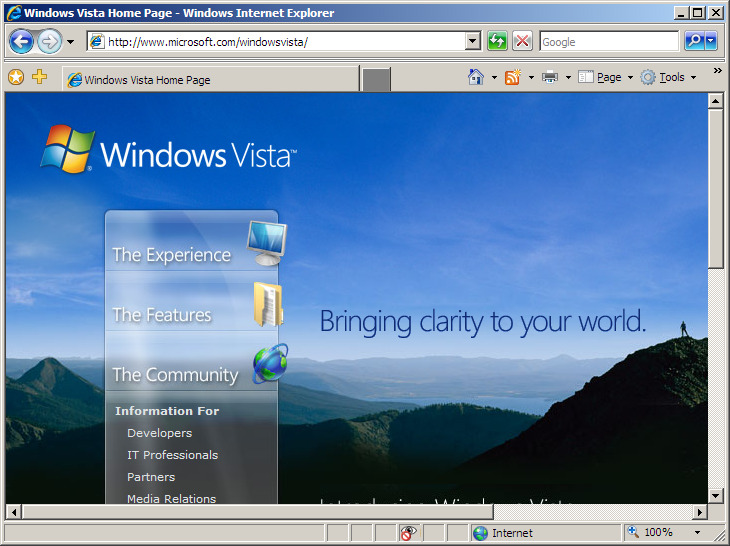Click the Forward navigation arrow

pyautogui.click(x=49, y=42)
